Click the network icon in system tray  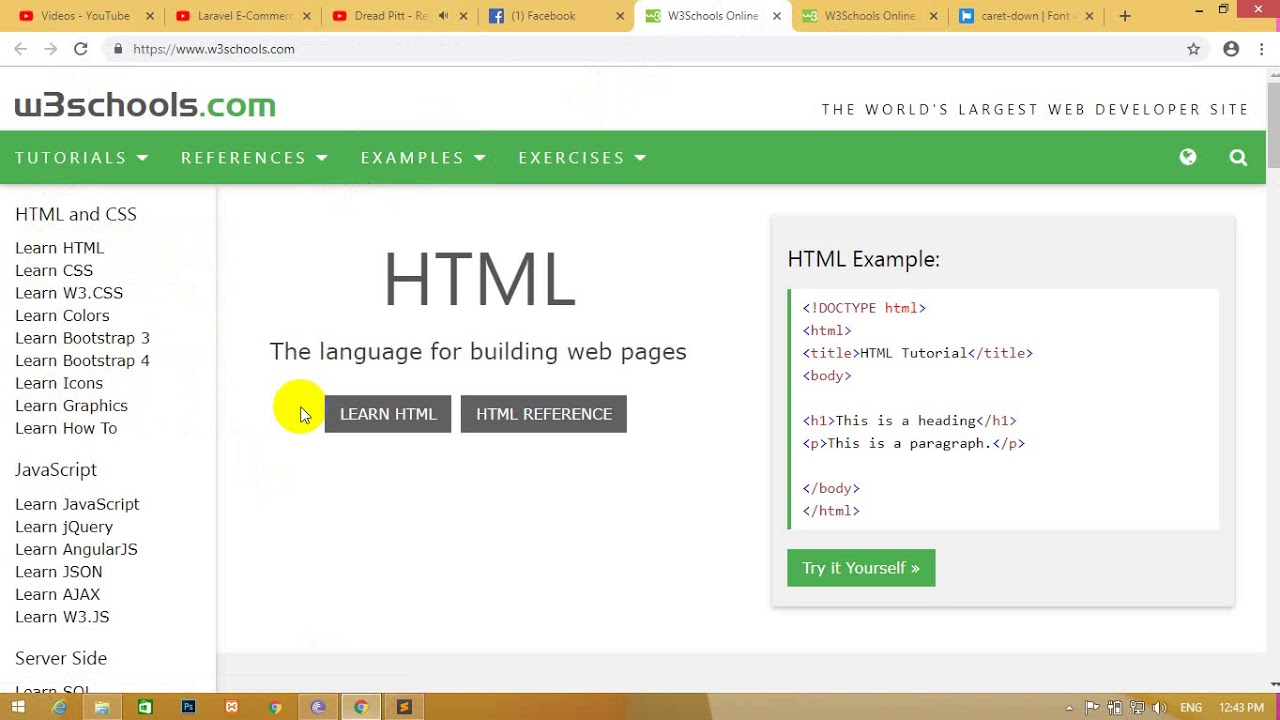tap(1138, 708)
